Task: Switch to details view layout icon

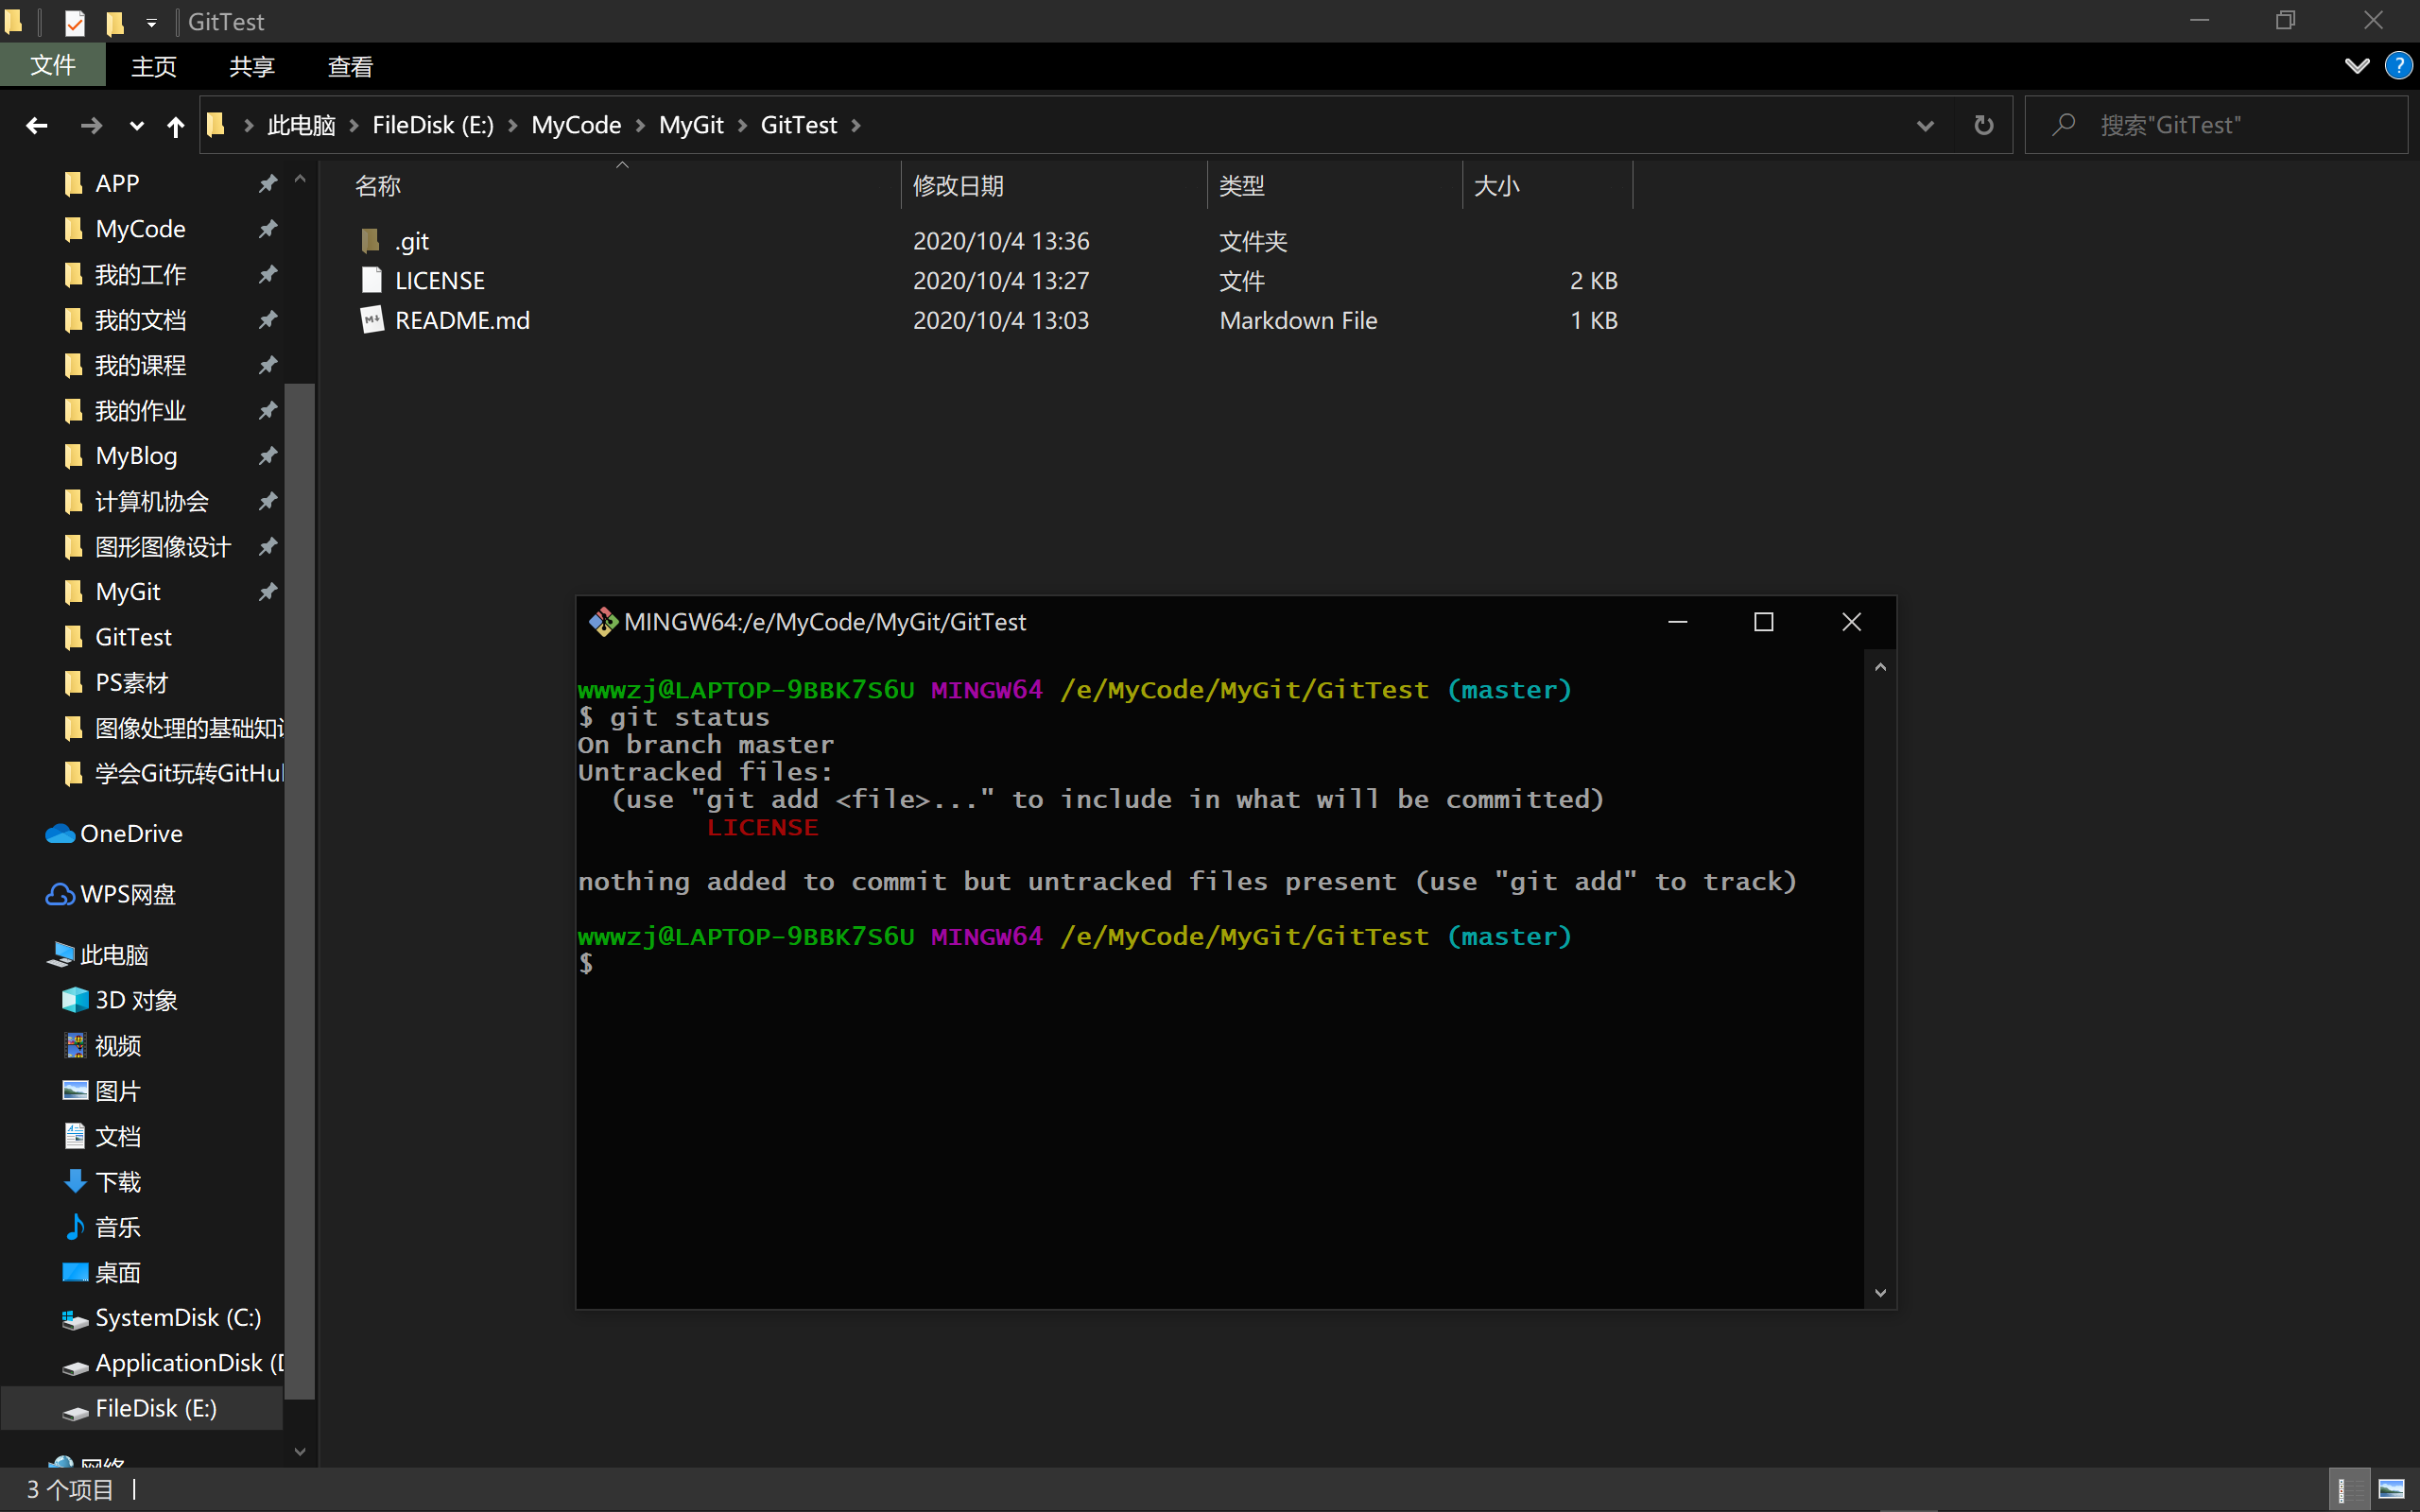Action: pyautogui.click(x=2347, y=1490)
